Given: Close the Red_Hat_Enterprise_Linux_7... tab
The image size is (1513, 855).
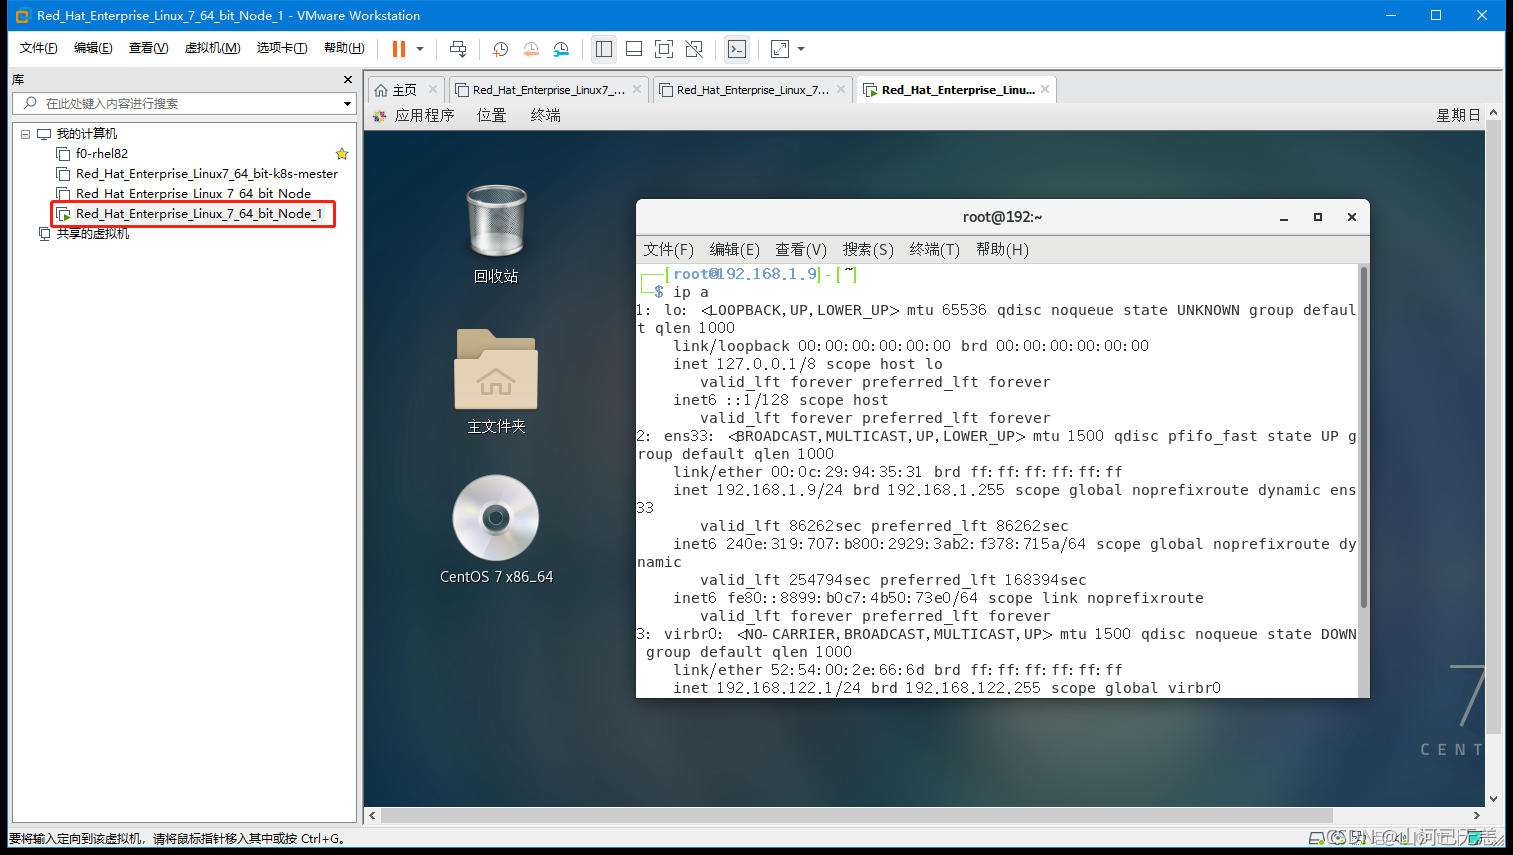Looking at the screenshot, I should click(841, 89).
